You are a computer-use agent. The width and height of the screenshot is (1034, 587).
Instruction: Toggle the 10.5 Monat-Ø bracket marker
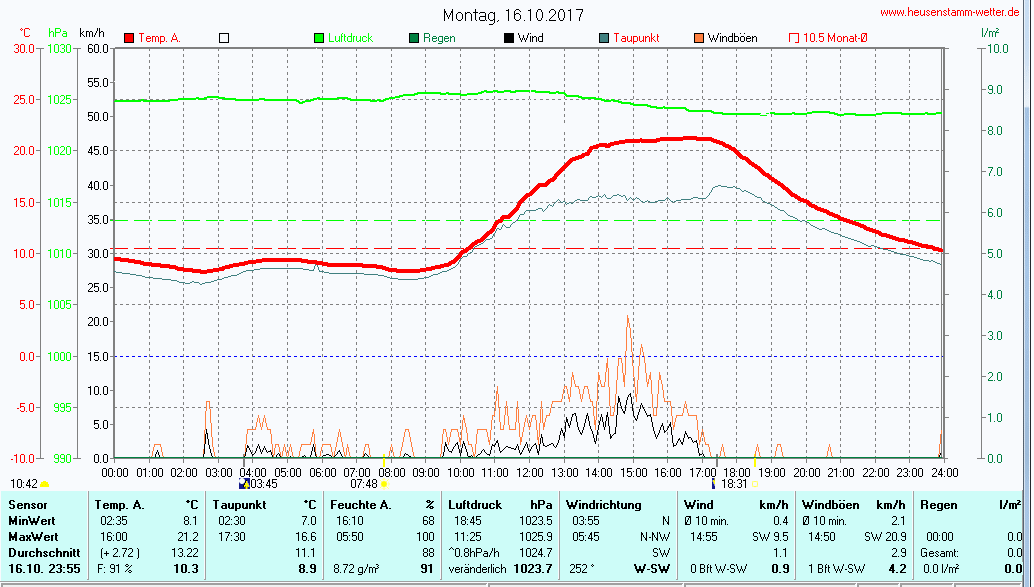point(794,38)
